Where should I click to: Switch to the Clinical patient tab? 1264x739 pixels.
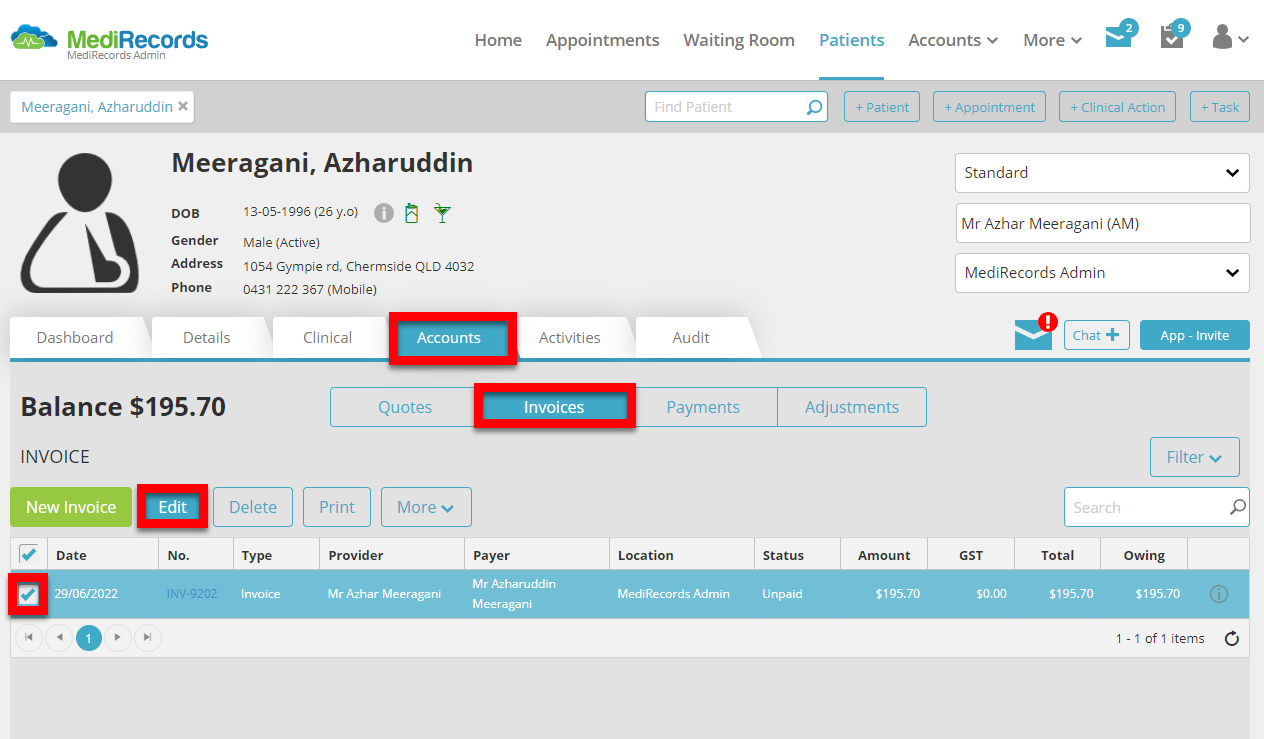(328, 338)
